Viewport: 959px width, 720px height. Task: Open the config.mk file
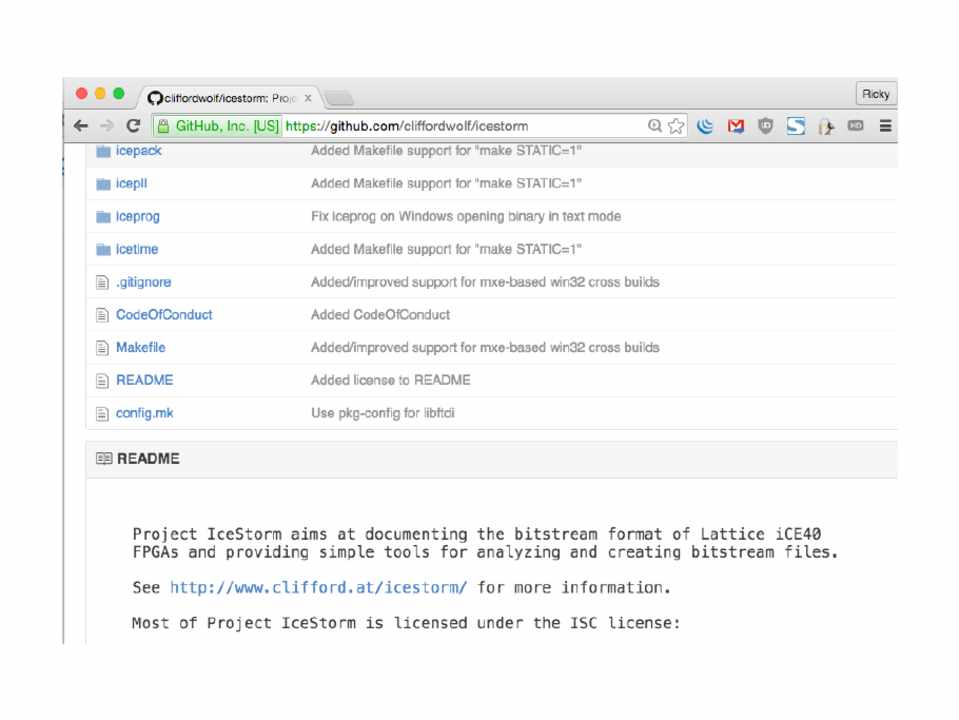(144, 413)
